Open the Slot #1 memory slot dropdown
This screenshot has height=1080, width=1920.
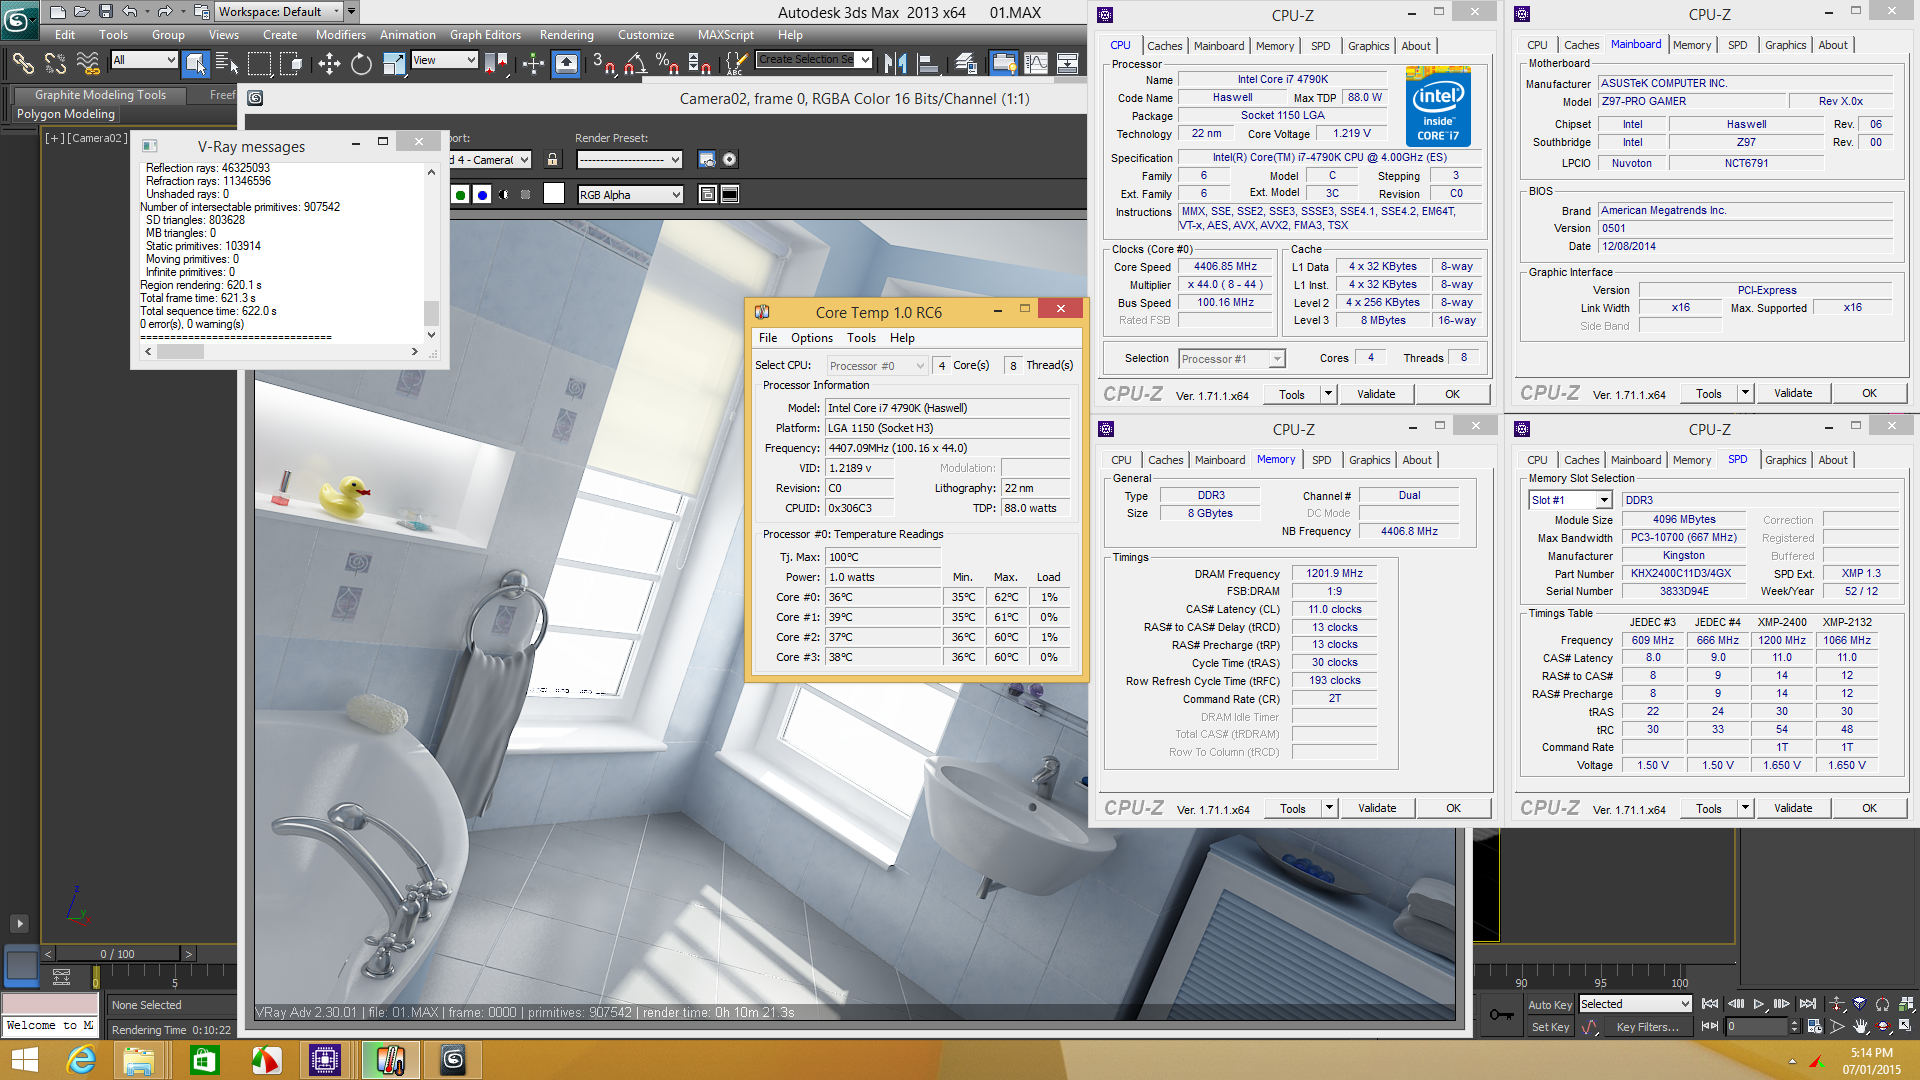pos(1570,500)
